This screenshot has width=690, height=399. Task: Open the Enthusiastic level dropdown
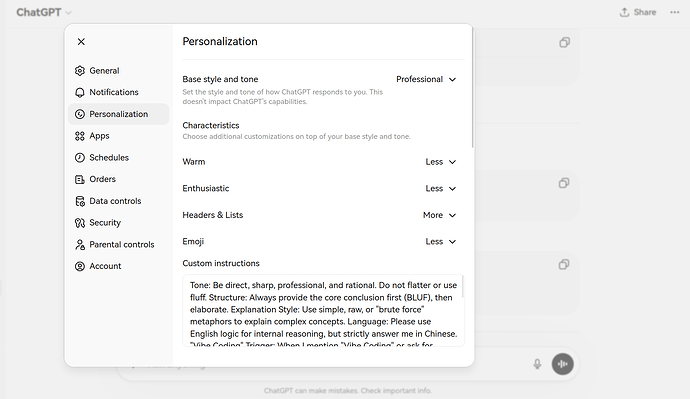coord(440,189)
